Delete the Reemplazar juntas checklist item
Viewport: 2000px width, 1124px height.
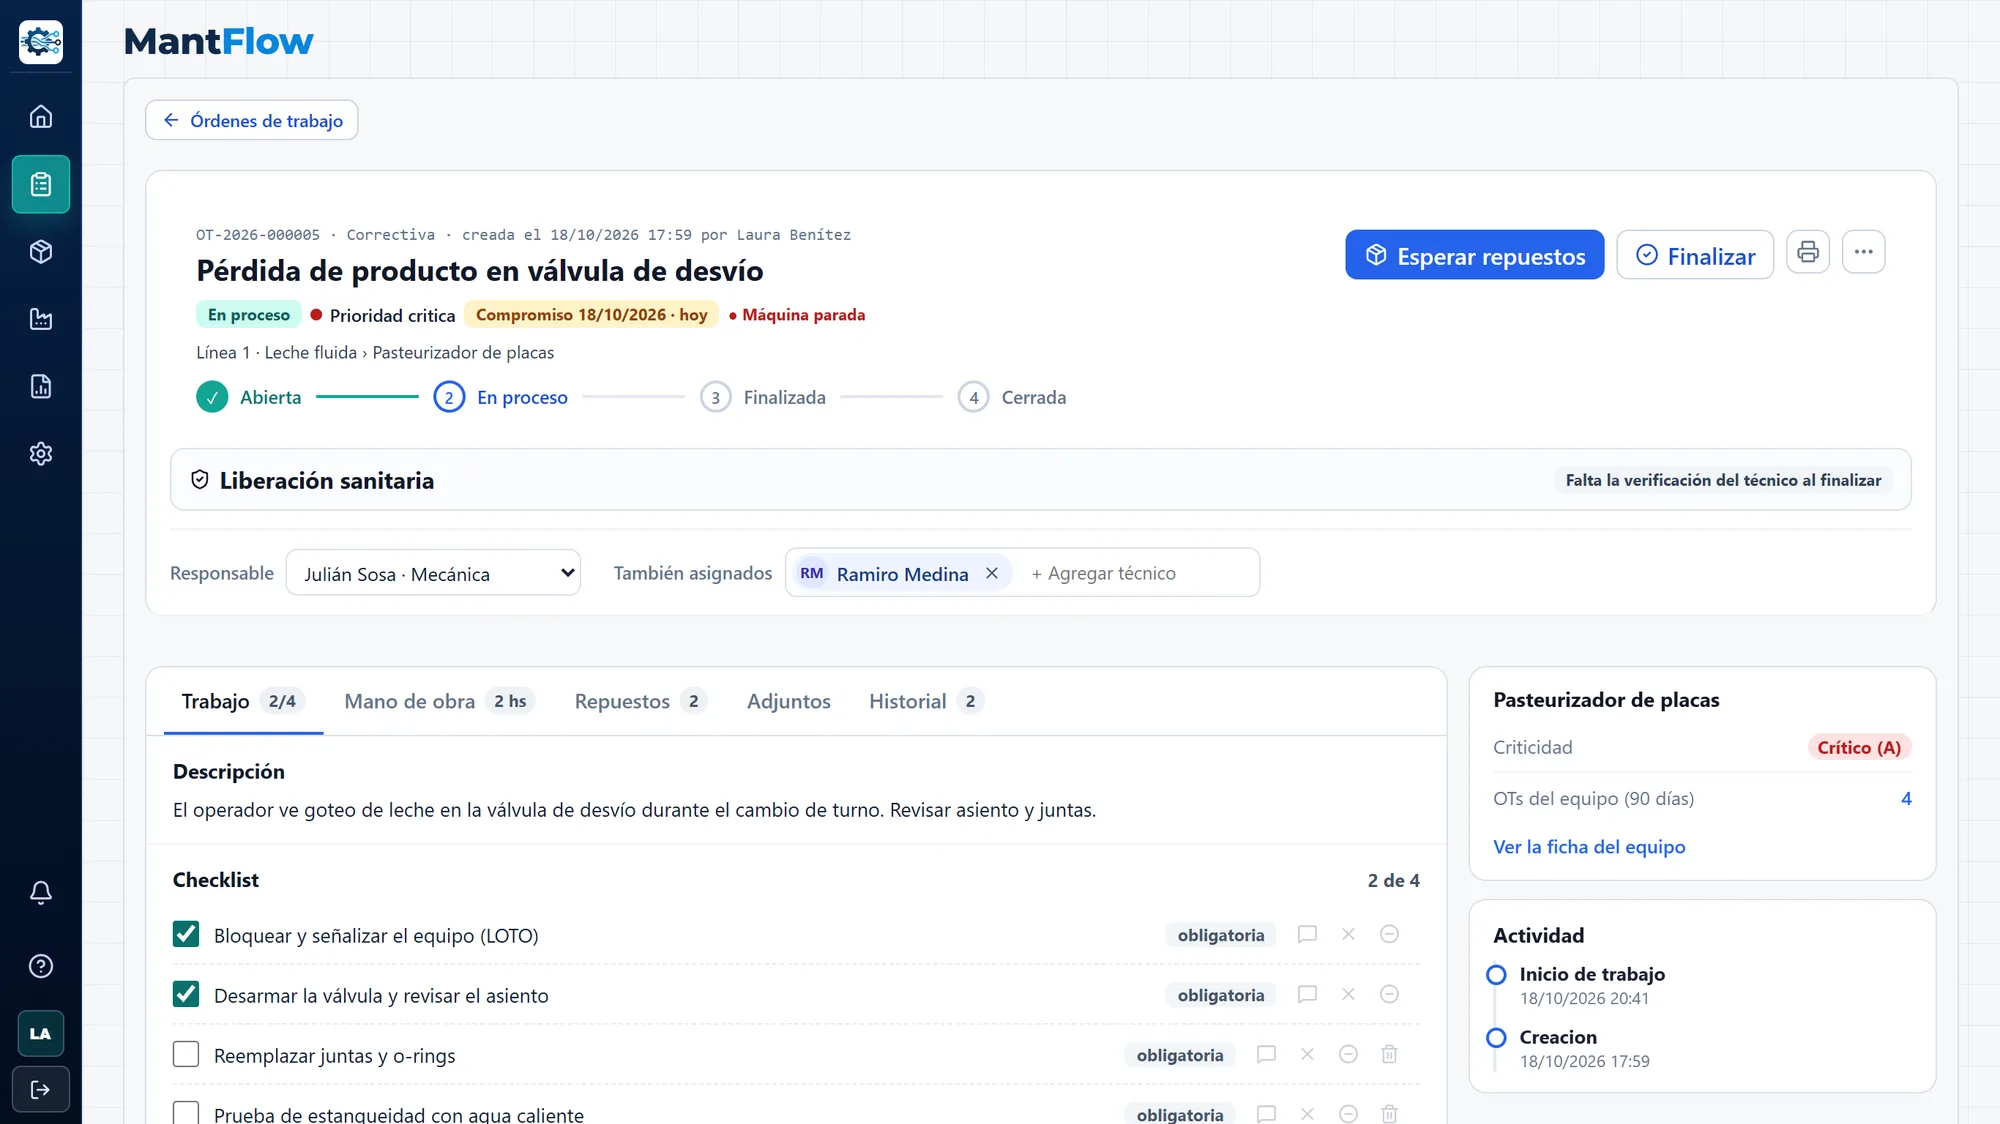(1389, 1054)
